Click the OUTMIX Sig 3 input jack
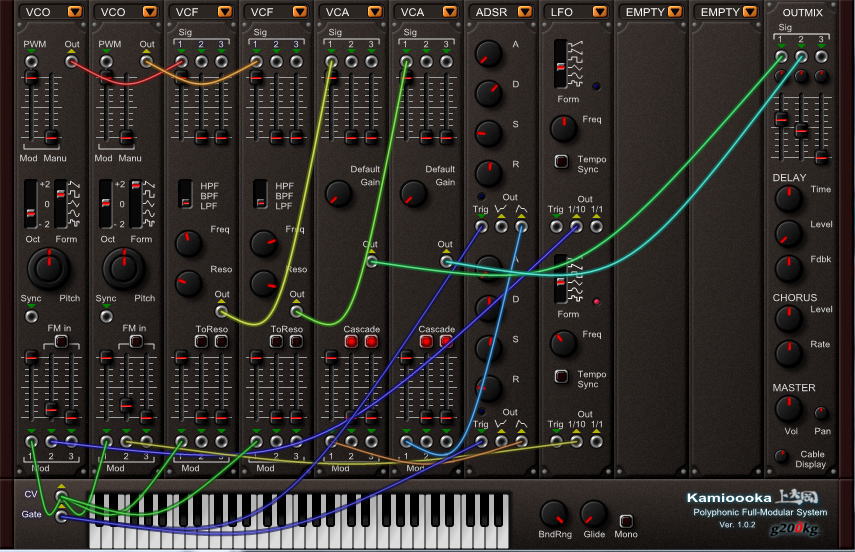Image resolution: width=855 pixels, height=552 pixels. [x=821, y=57]
